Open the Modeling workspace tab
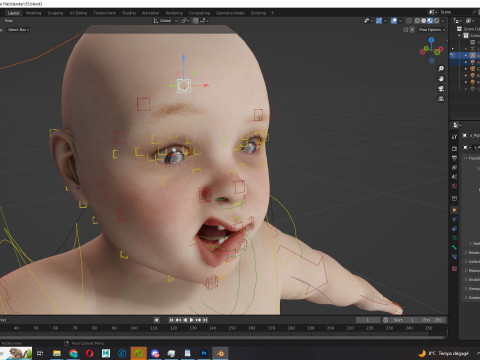The image size is (480, 360). [x=33, y=13]
